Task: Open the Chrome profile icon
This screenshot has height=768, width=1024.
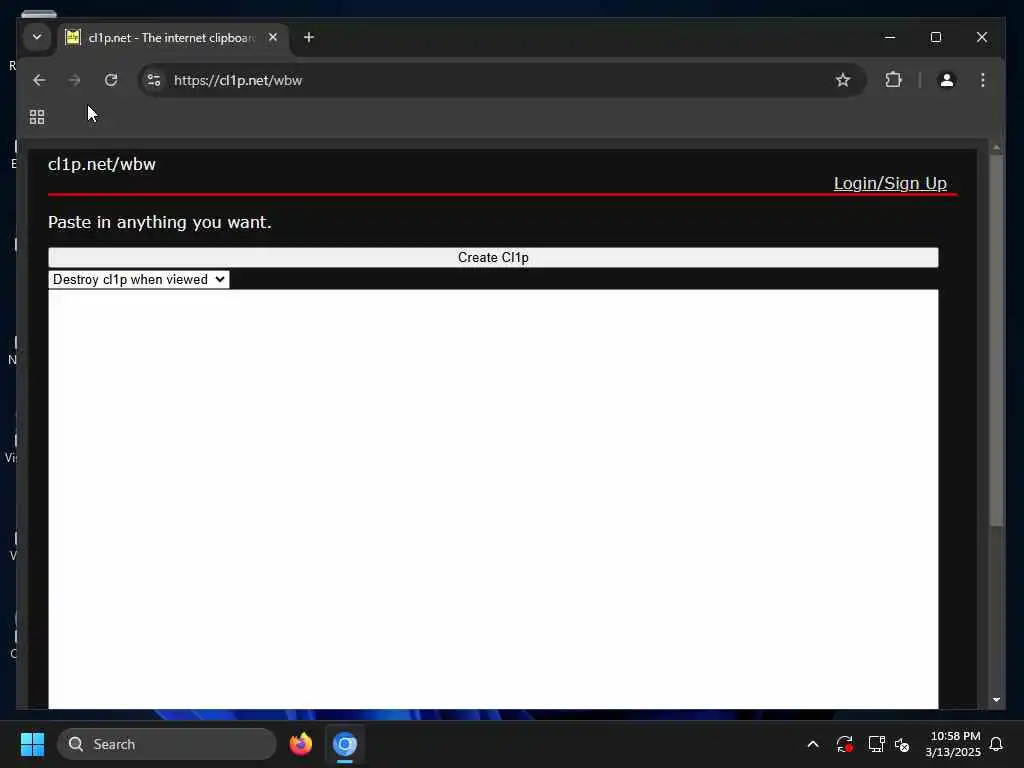Action: click(x=946, y=80)
